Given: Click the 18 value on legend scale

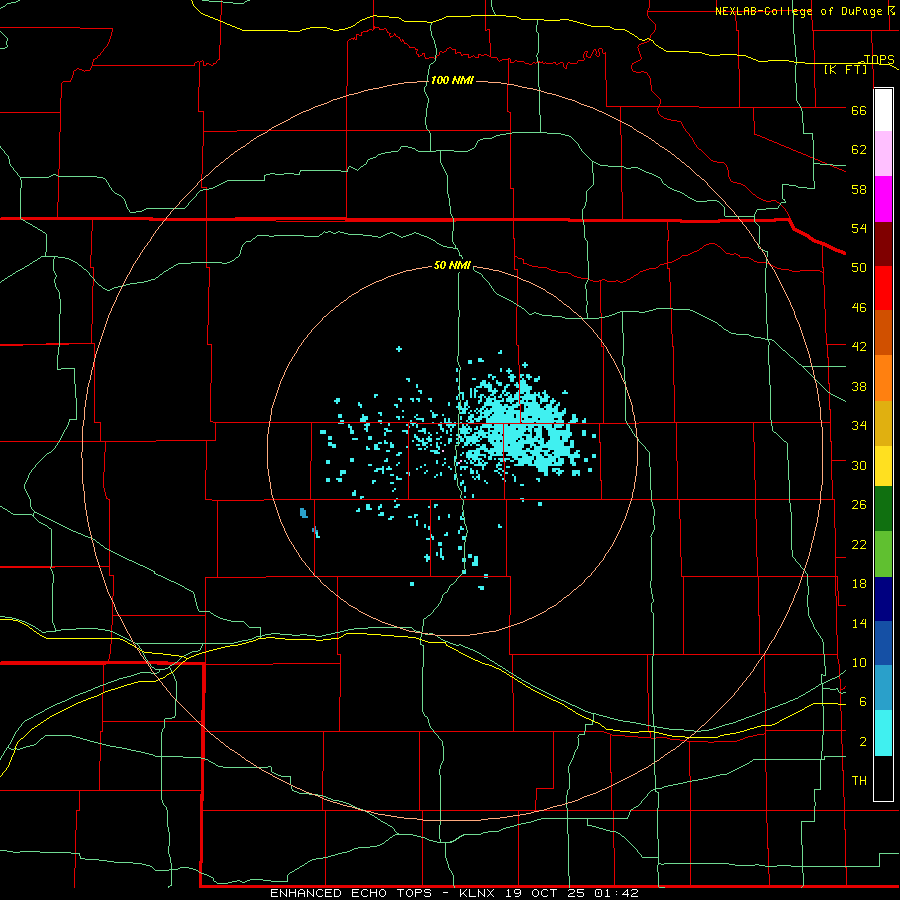Looking at the screenshot, I should coord(859,584).
